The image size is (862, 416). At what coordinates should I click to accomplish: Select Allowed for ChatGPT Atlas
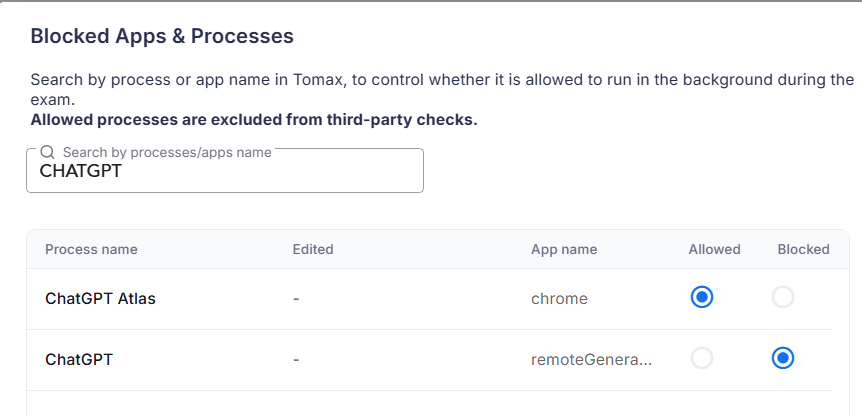pos(701,297)
